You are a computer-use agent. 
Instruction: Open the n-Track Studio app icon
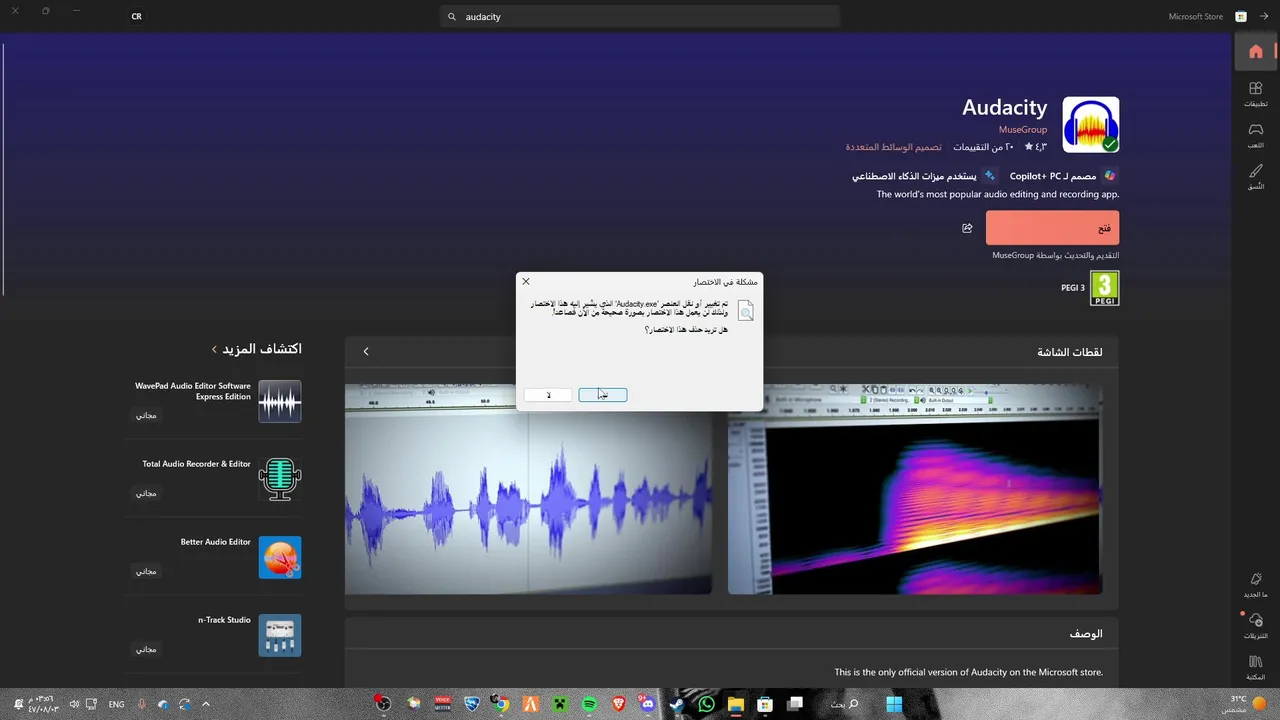pyautogui.click(x=280, y=635)
